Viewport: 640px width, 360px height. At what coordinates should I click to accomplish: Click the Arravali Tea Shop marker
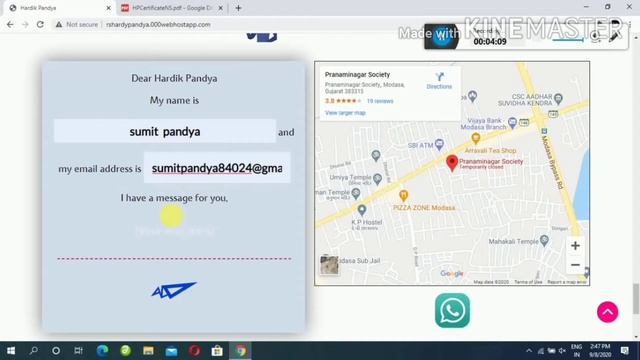tap(476, 138)
